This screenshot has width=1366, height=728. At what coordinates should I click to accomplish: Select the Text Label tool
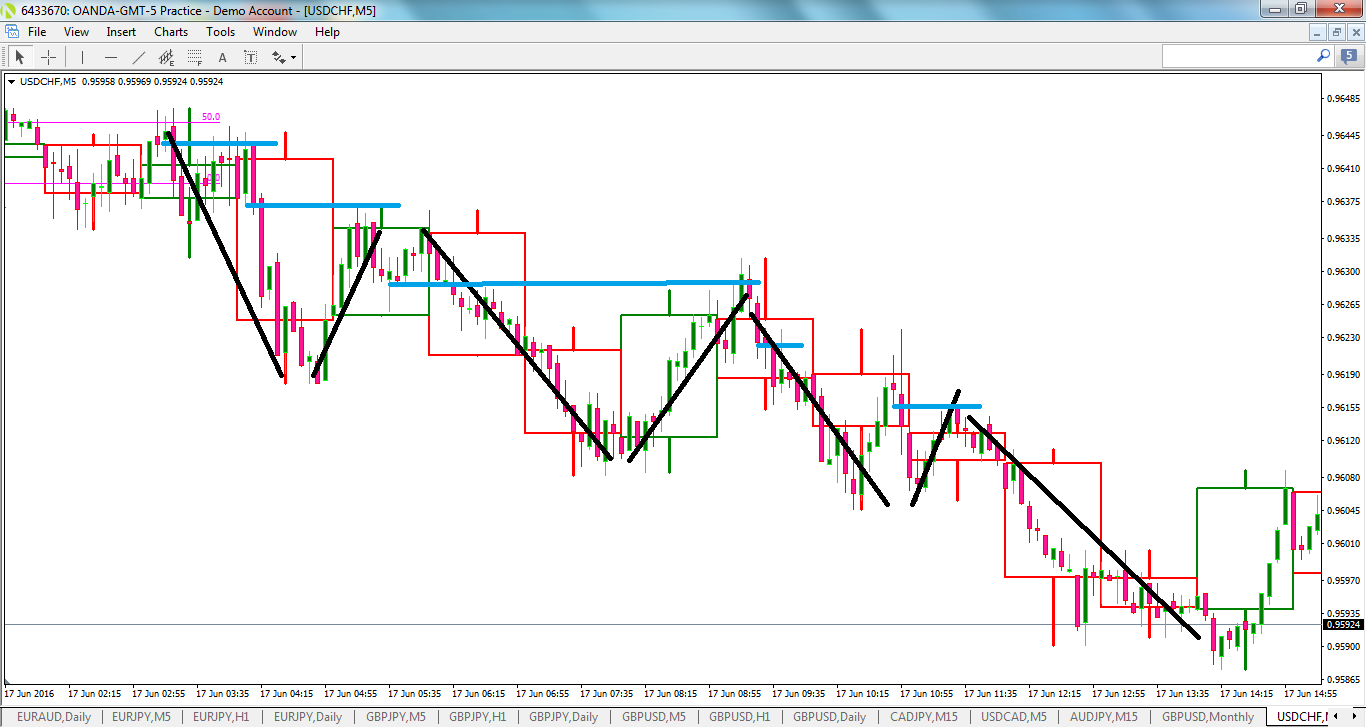tap(250, 57)
